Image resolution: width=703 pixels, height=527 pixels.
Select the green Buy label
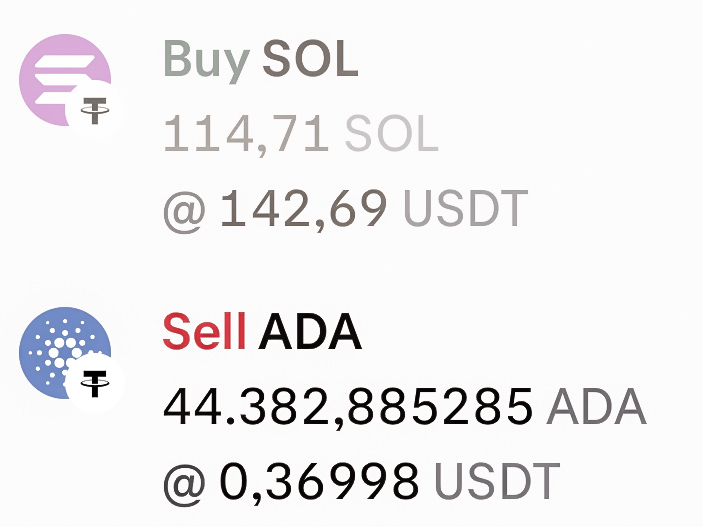tap(207, 61)
